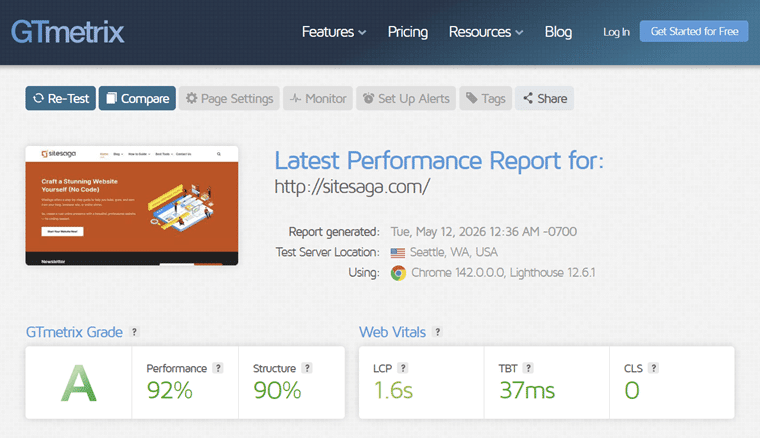This screenshot has height=438, width=760.
Task: Click Get Started for Free button
Action: coord(694,31)
